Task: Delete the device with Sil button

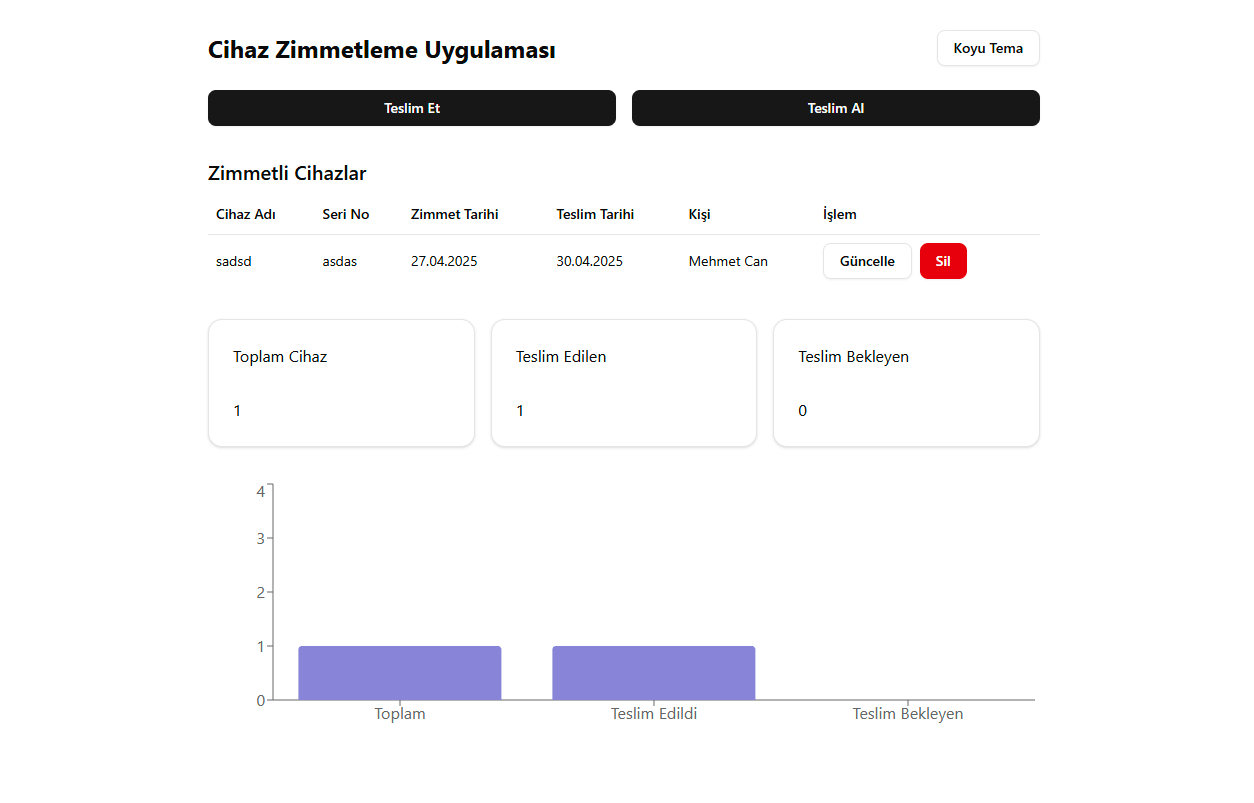Action: (942, 261)
